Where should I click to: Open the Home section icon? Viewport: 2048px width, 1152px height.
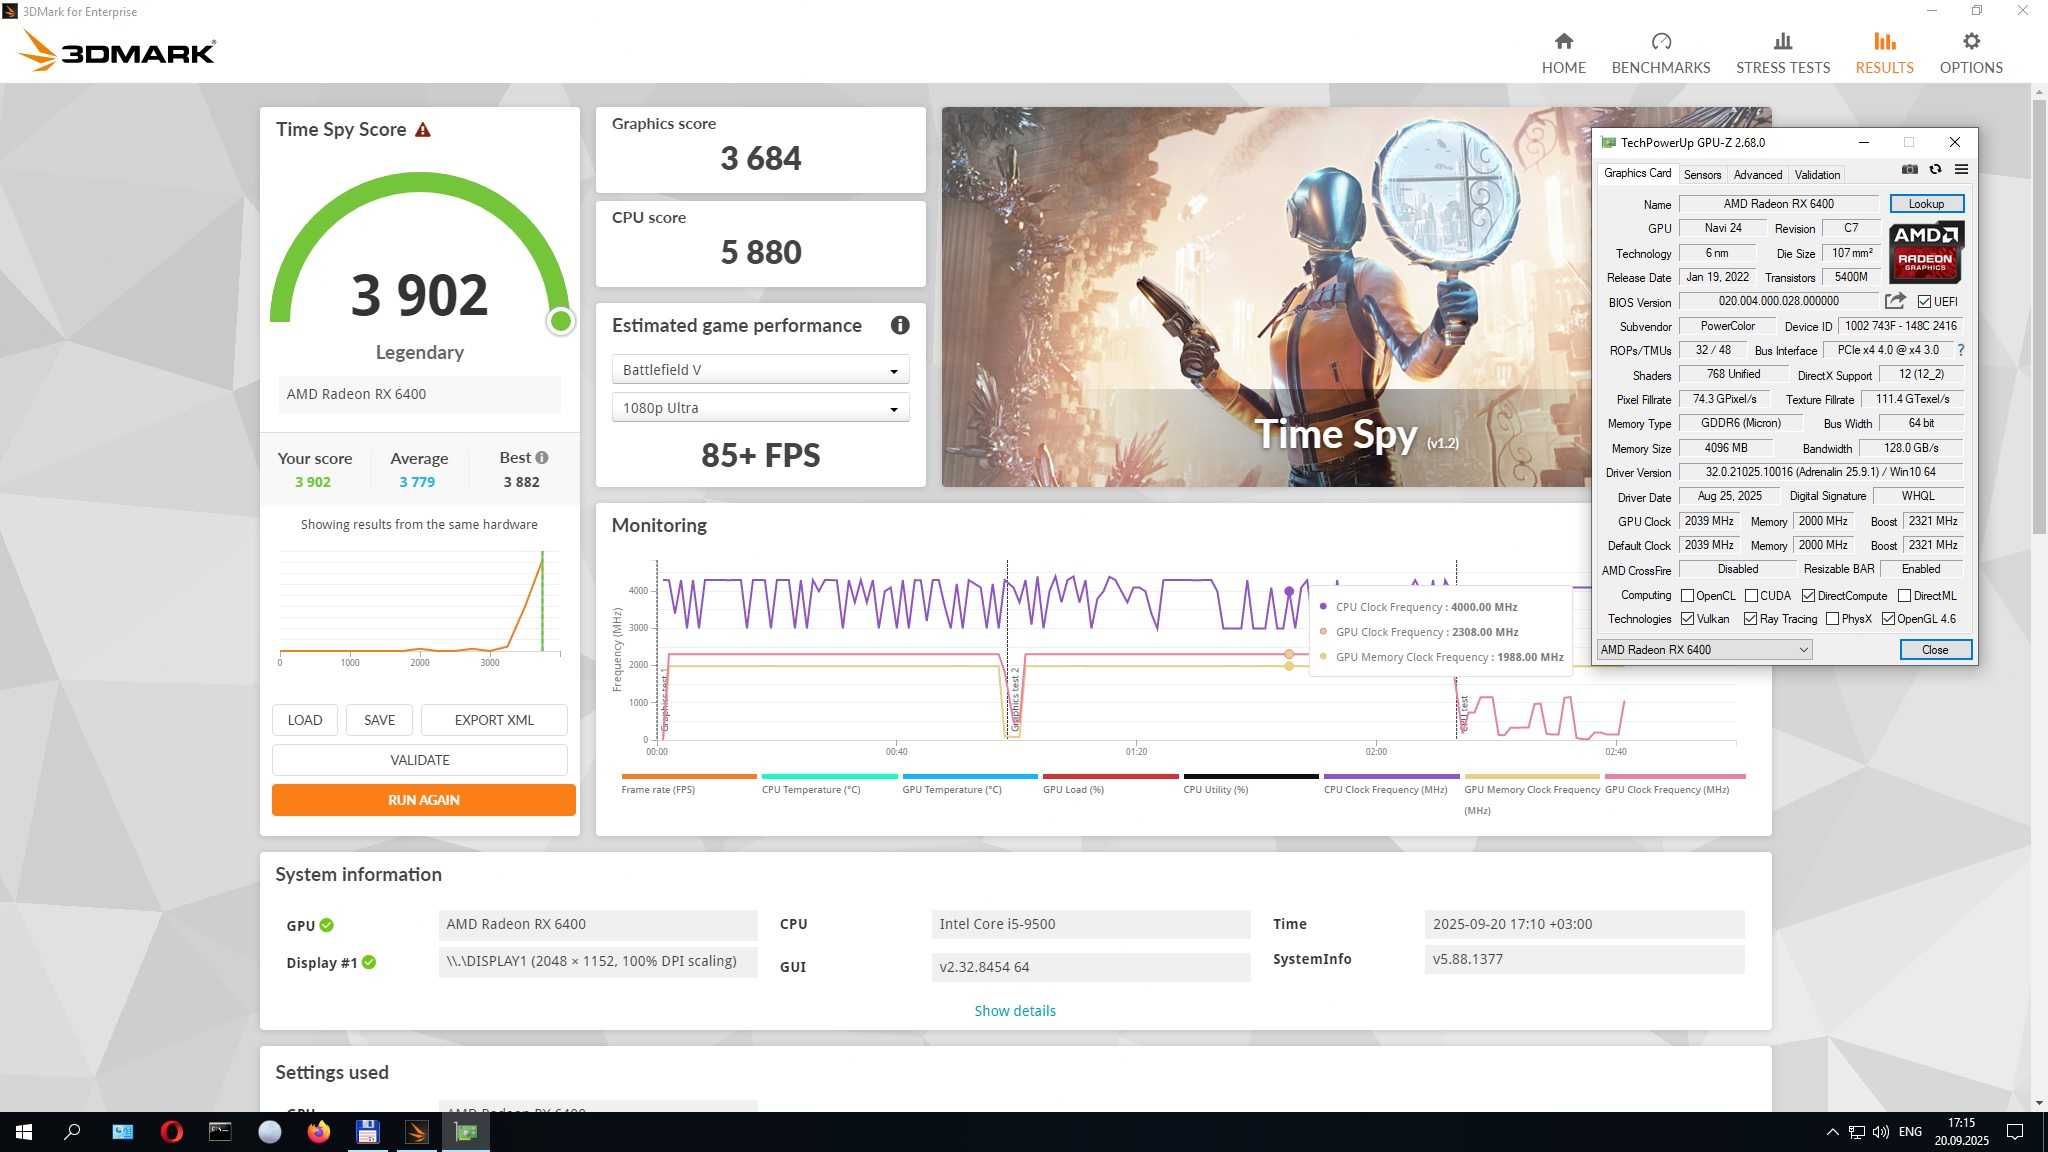1563,41
